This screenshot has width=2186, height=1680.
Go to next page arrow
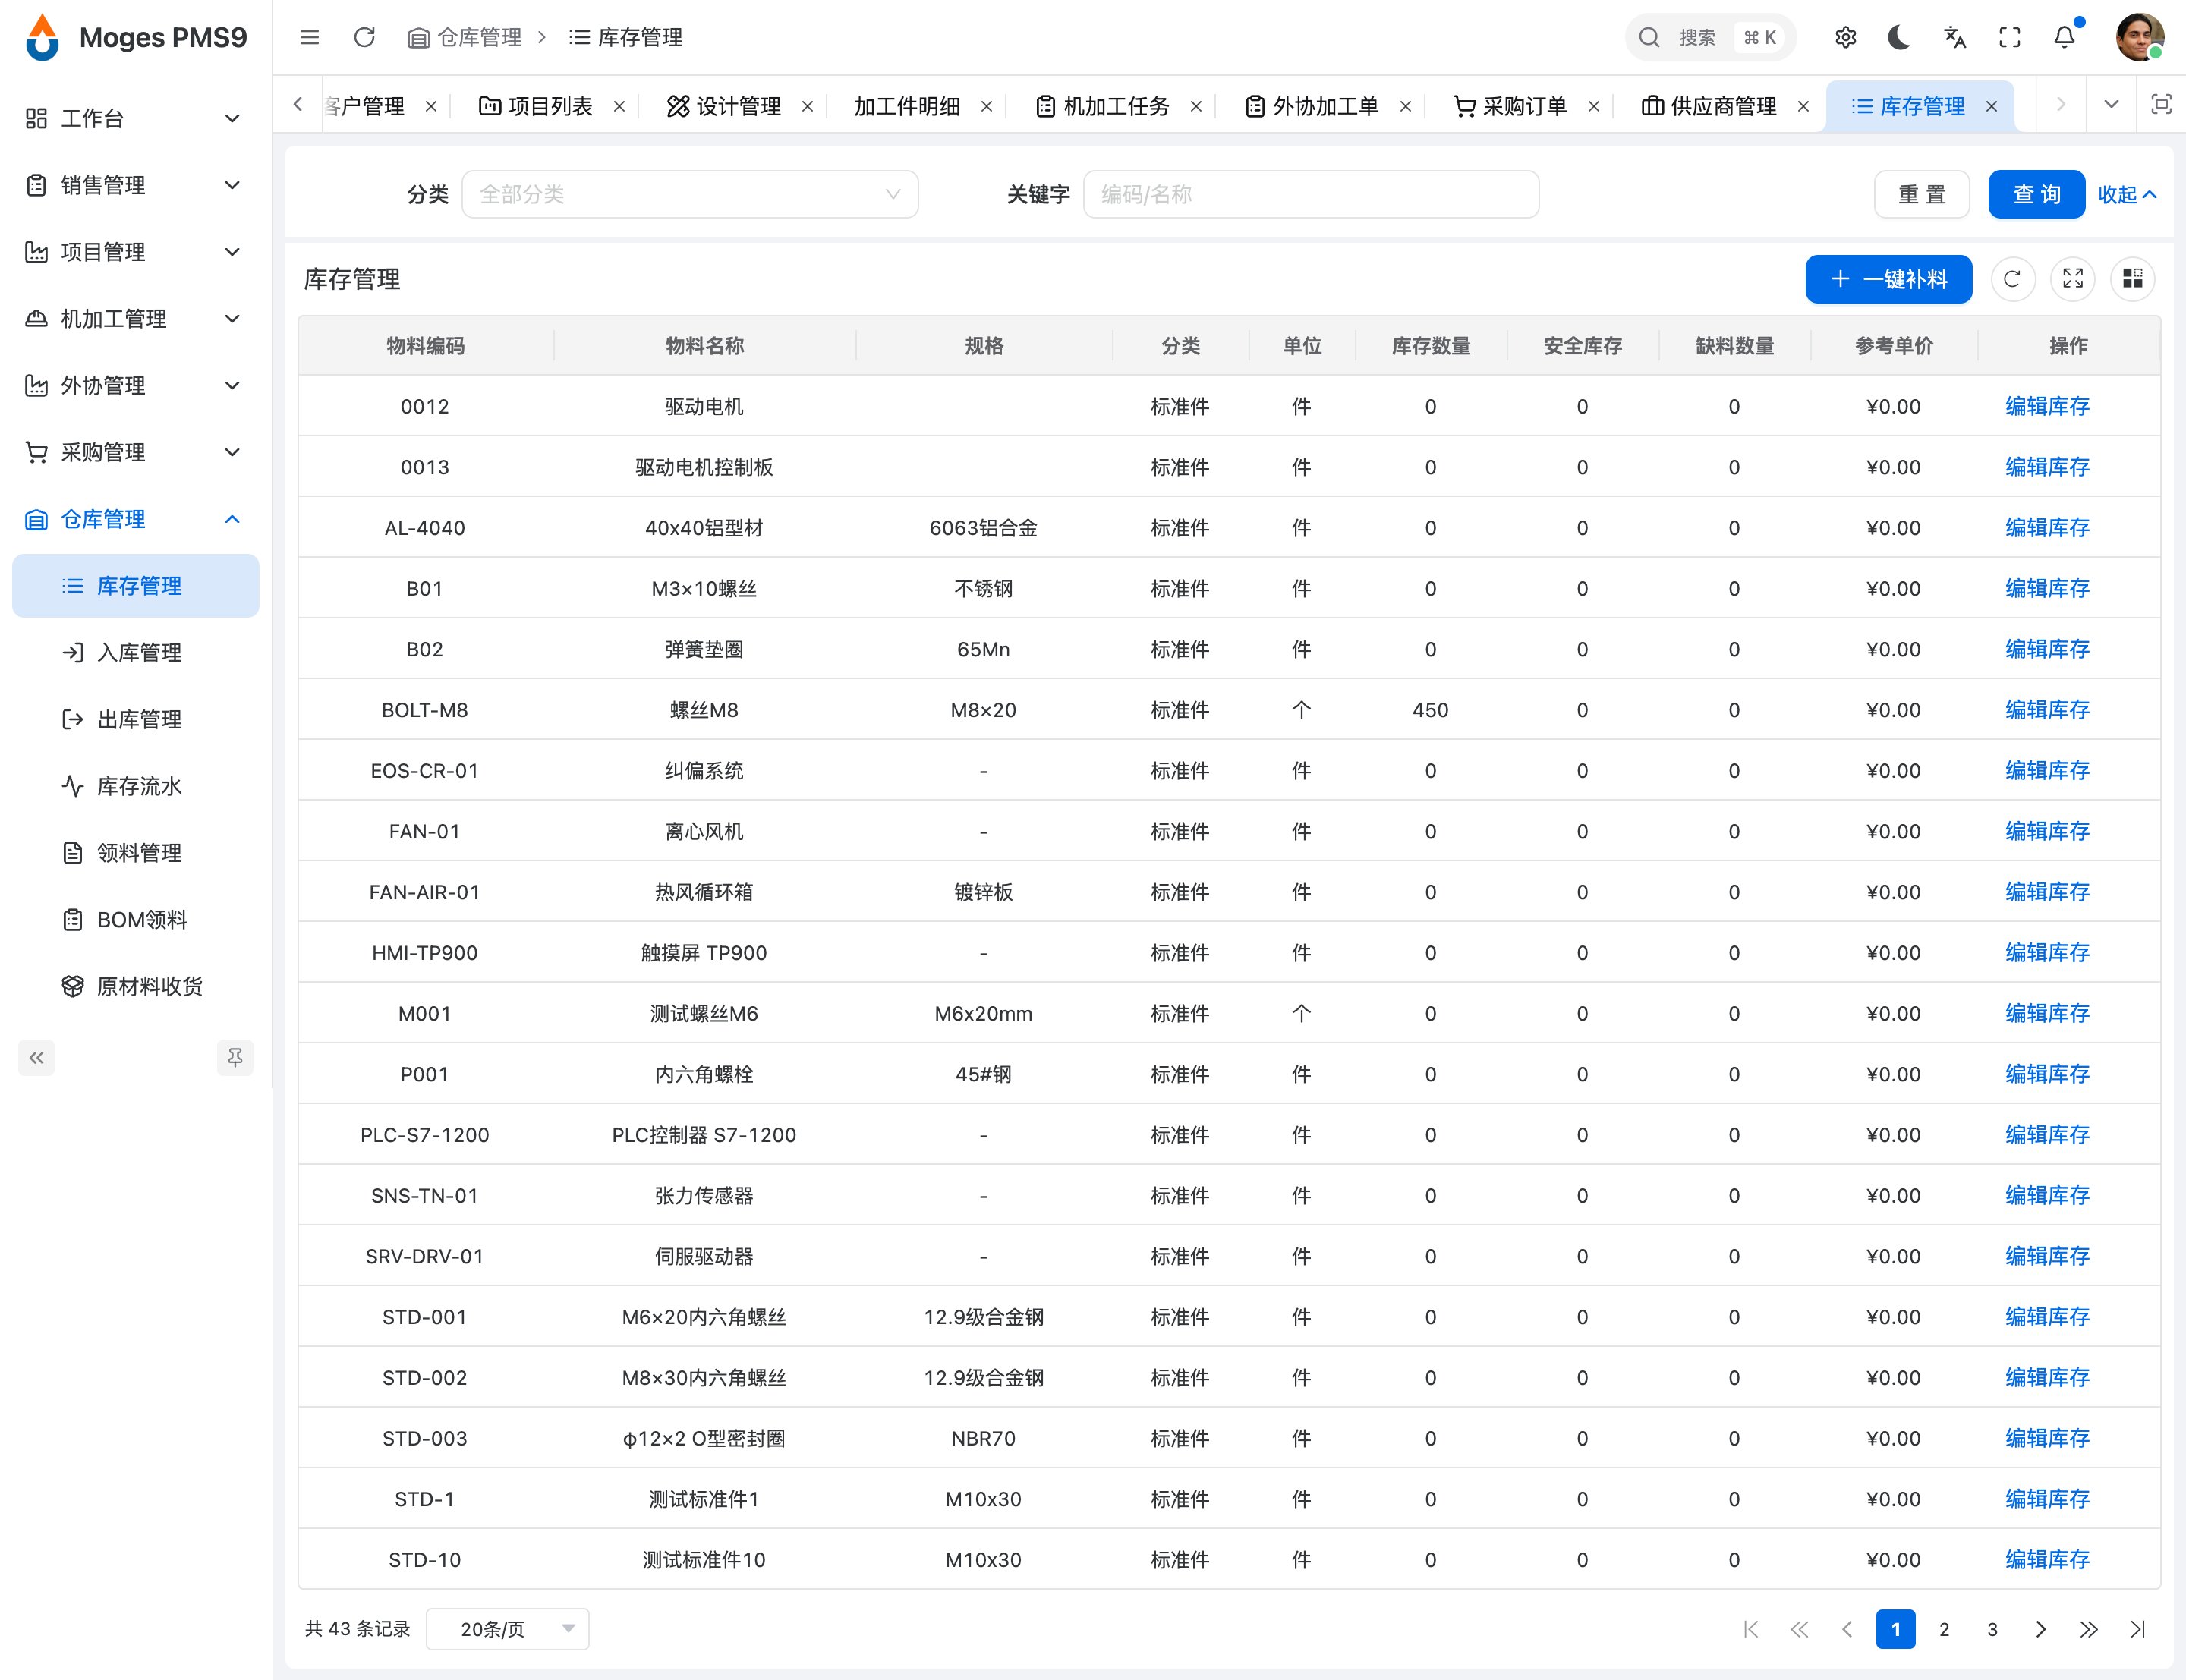click(x=2040, y=1629)
